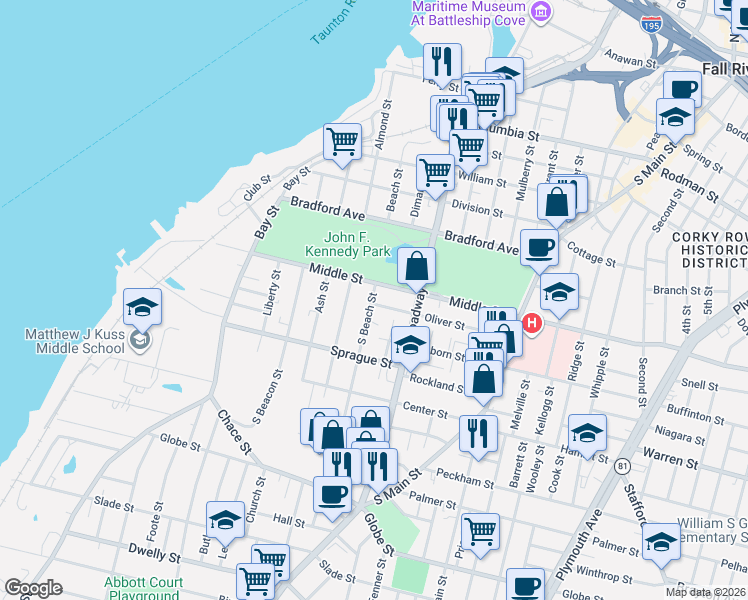Click the Chace St label

(x=234, y=432)
